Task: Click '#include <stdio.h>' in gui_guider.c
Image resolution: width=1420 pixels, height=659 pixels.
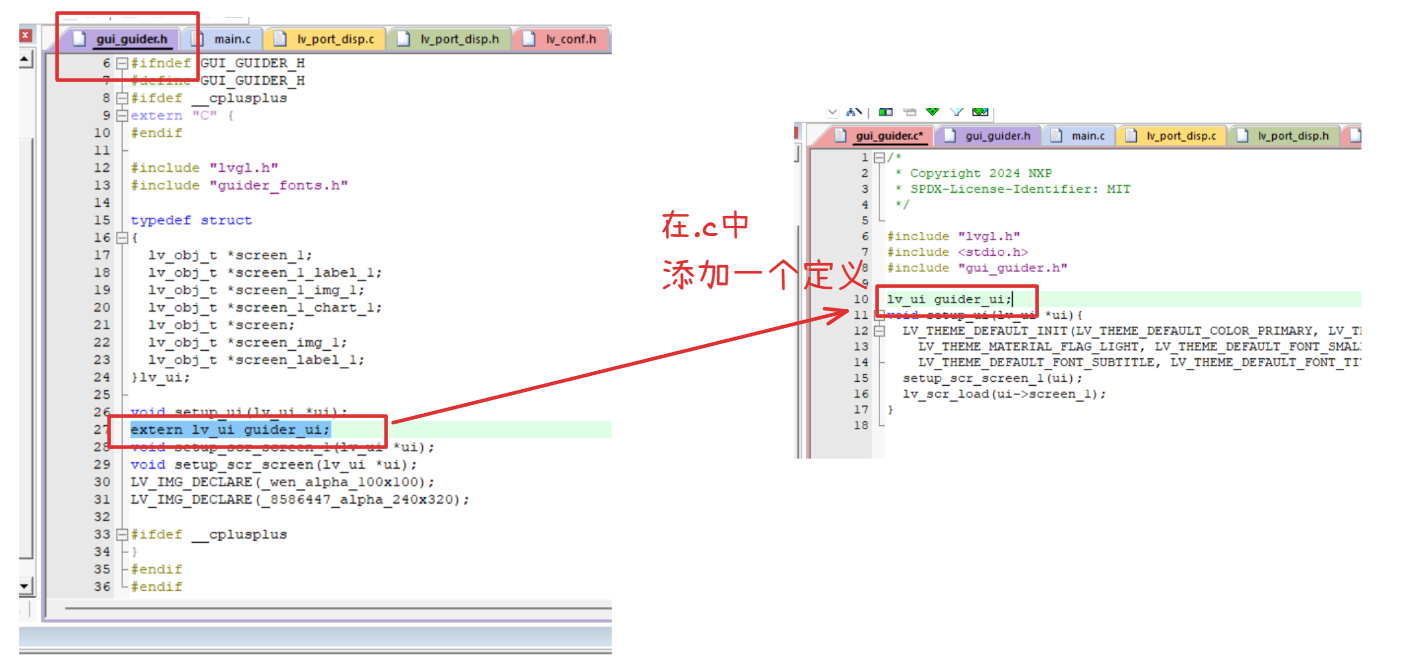Action: coord(957,252)
